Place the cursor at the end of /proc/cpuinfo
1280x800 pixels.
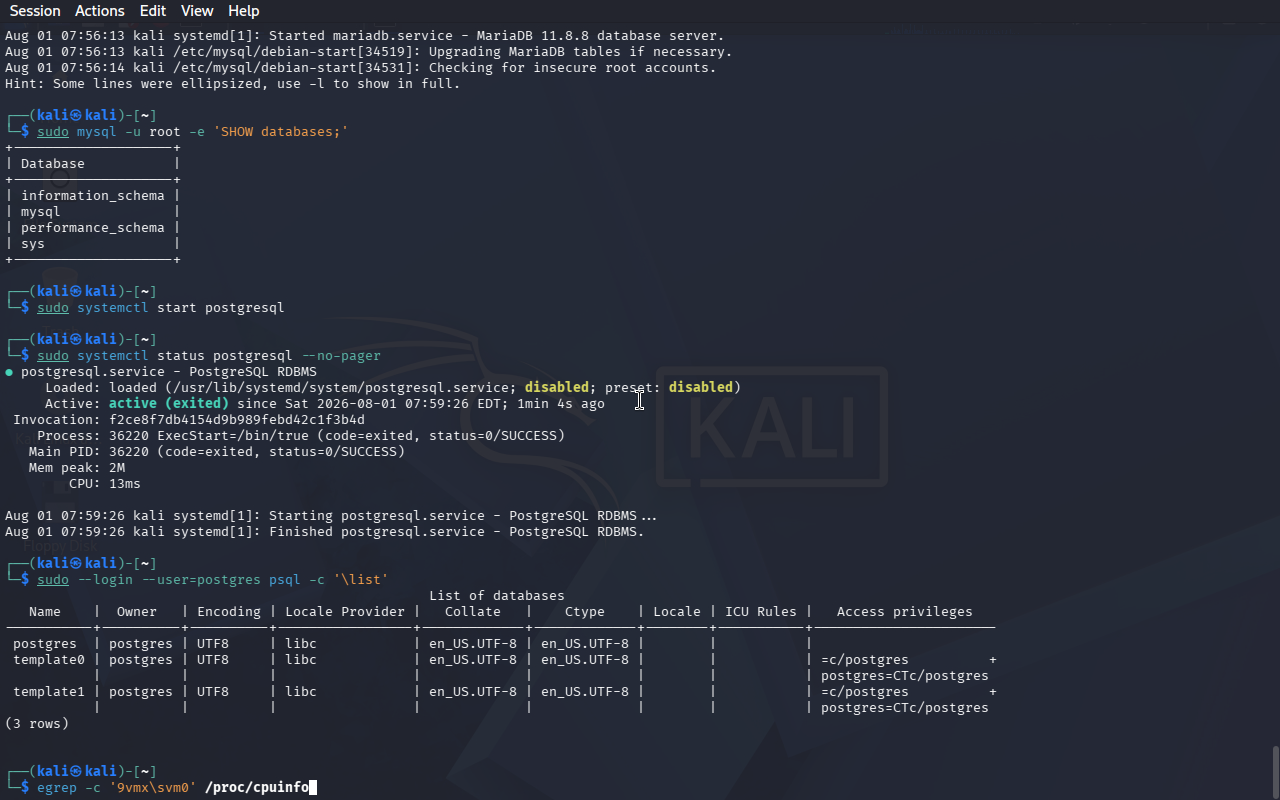click(x=309, y=788)
